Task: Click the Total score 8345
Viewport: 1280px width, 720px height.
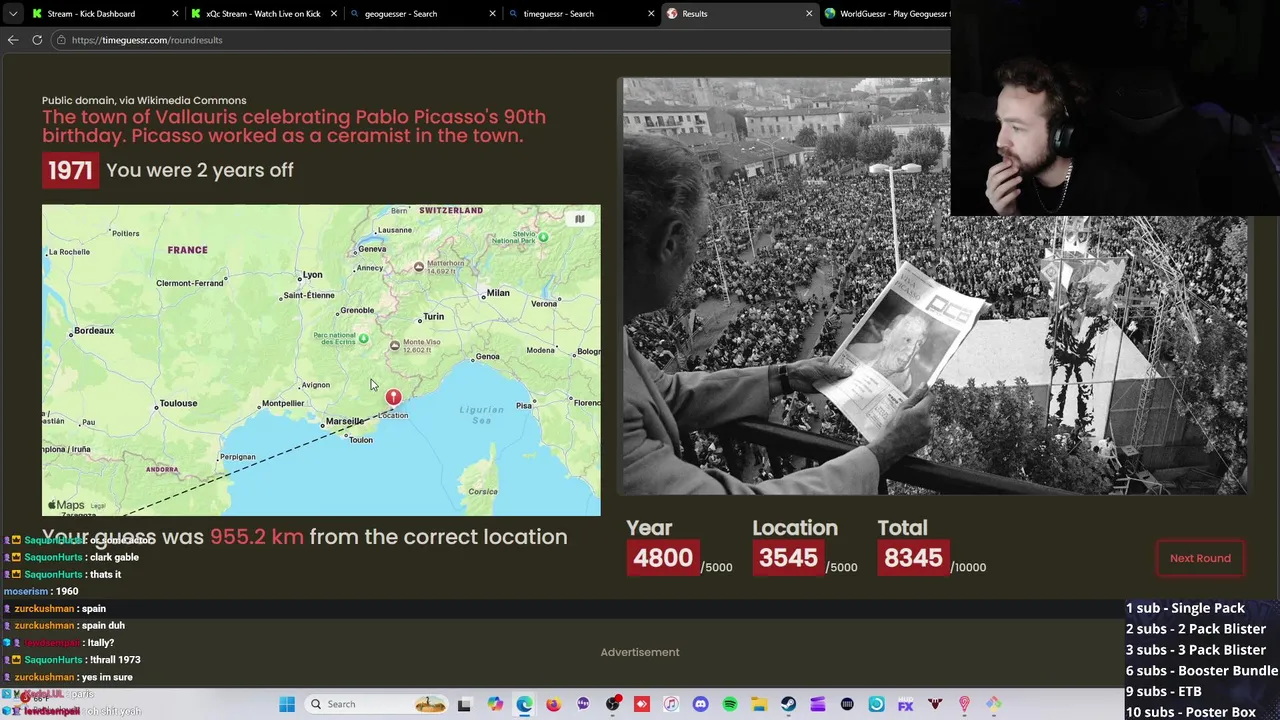Action: click(x=913, y=558)
